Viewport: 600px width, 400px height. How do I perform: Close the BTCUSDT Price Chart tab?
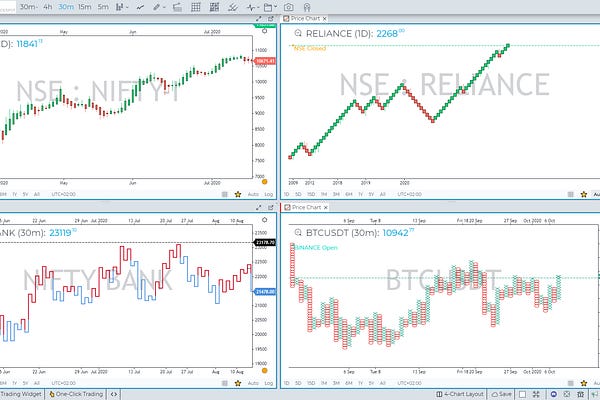[326, 207]
